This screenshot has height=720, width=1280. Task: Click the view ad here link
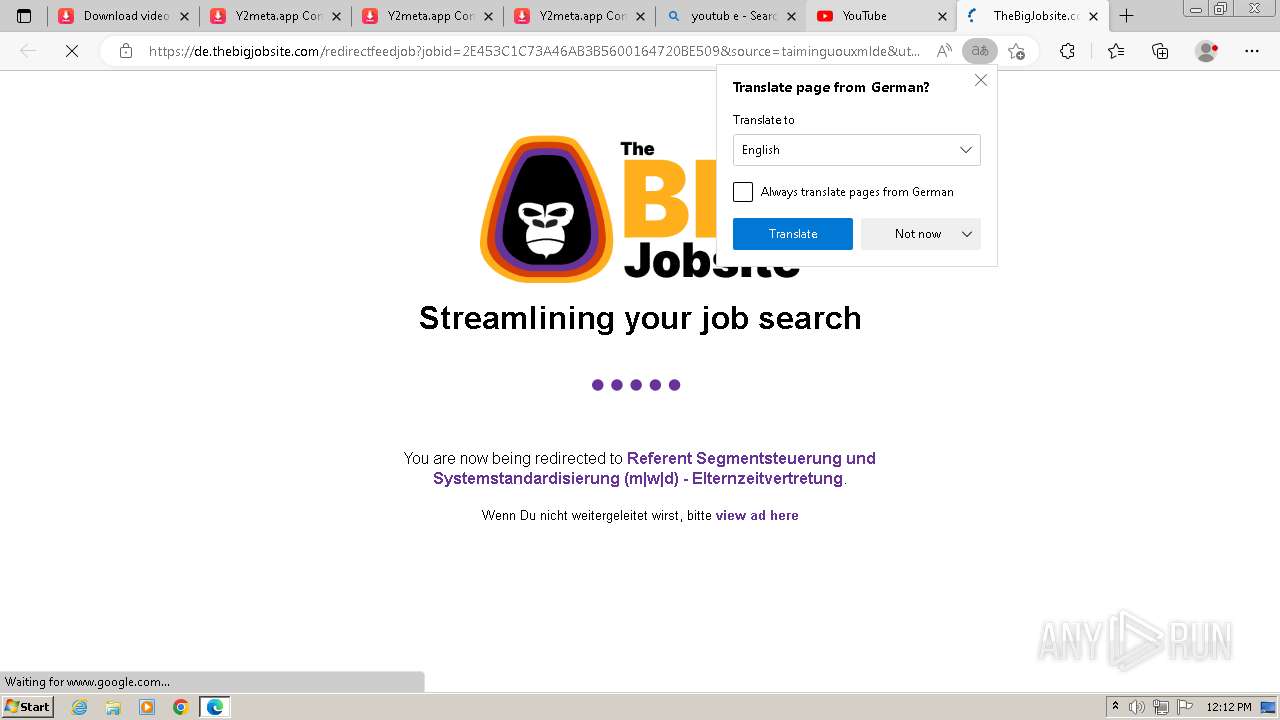(x=757, y=516)
